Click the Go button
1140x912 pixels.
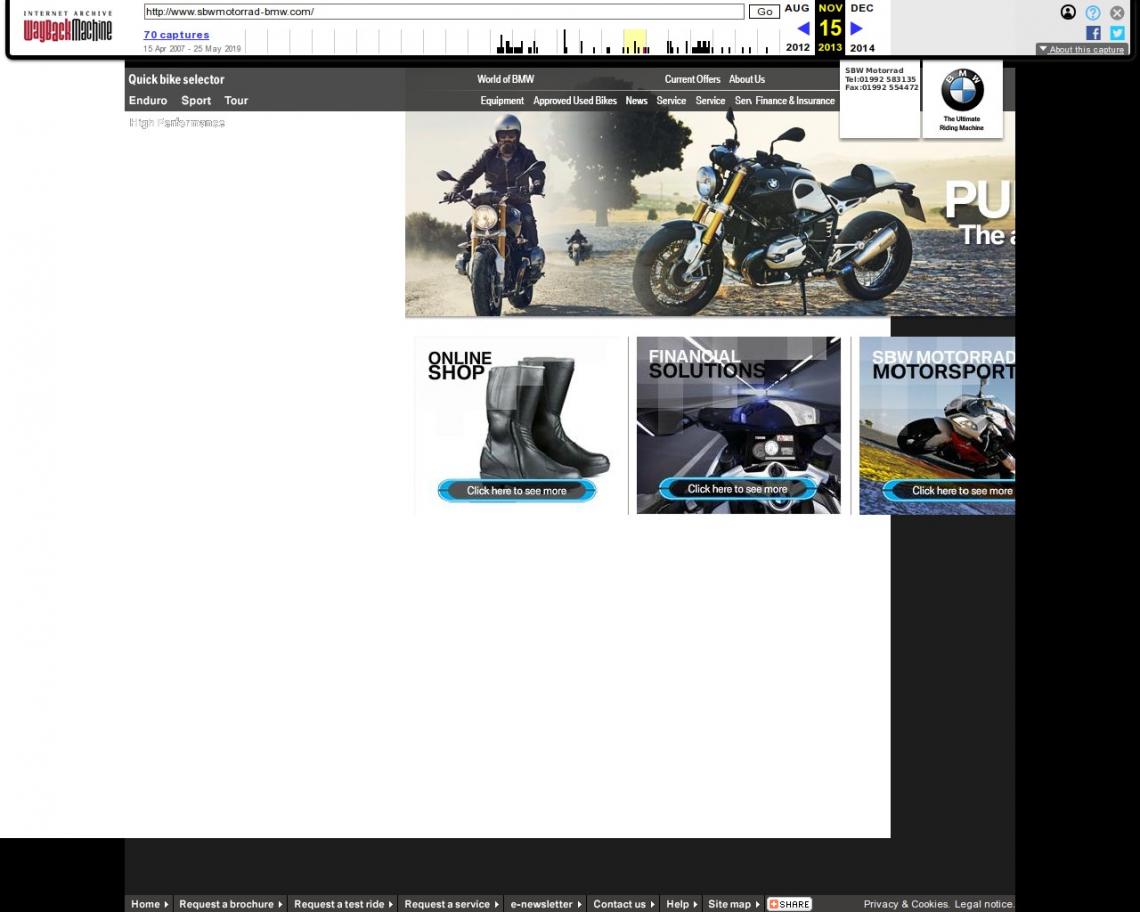pos(764,12)
